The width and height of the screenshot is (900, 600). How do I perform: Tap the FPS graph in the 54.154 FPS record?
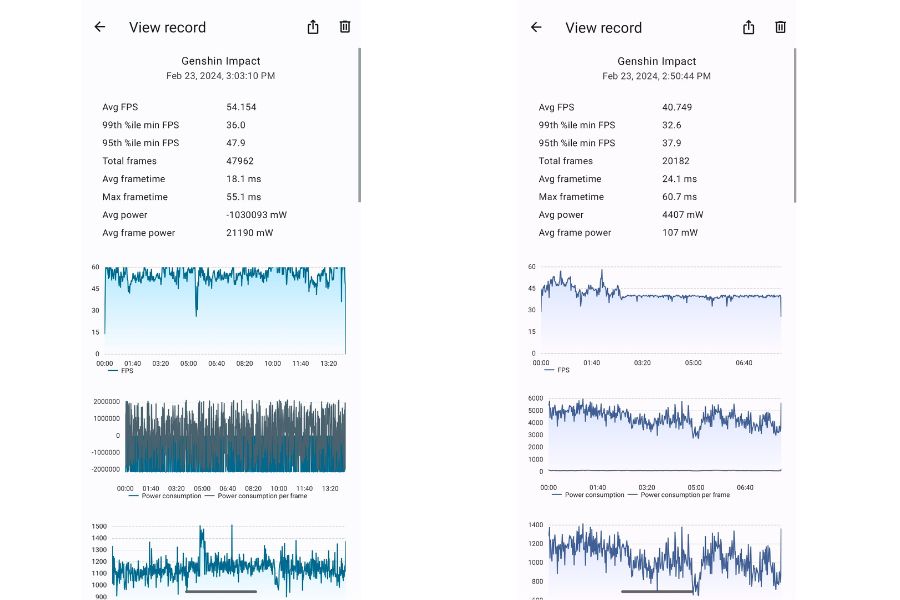225,310
